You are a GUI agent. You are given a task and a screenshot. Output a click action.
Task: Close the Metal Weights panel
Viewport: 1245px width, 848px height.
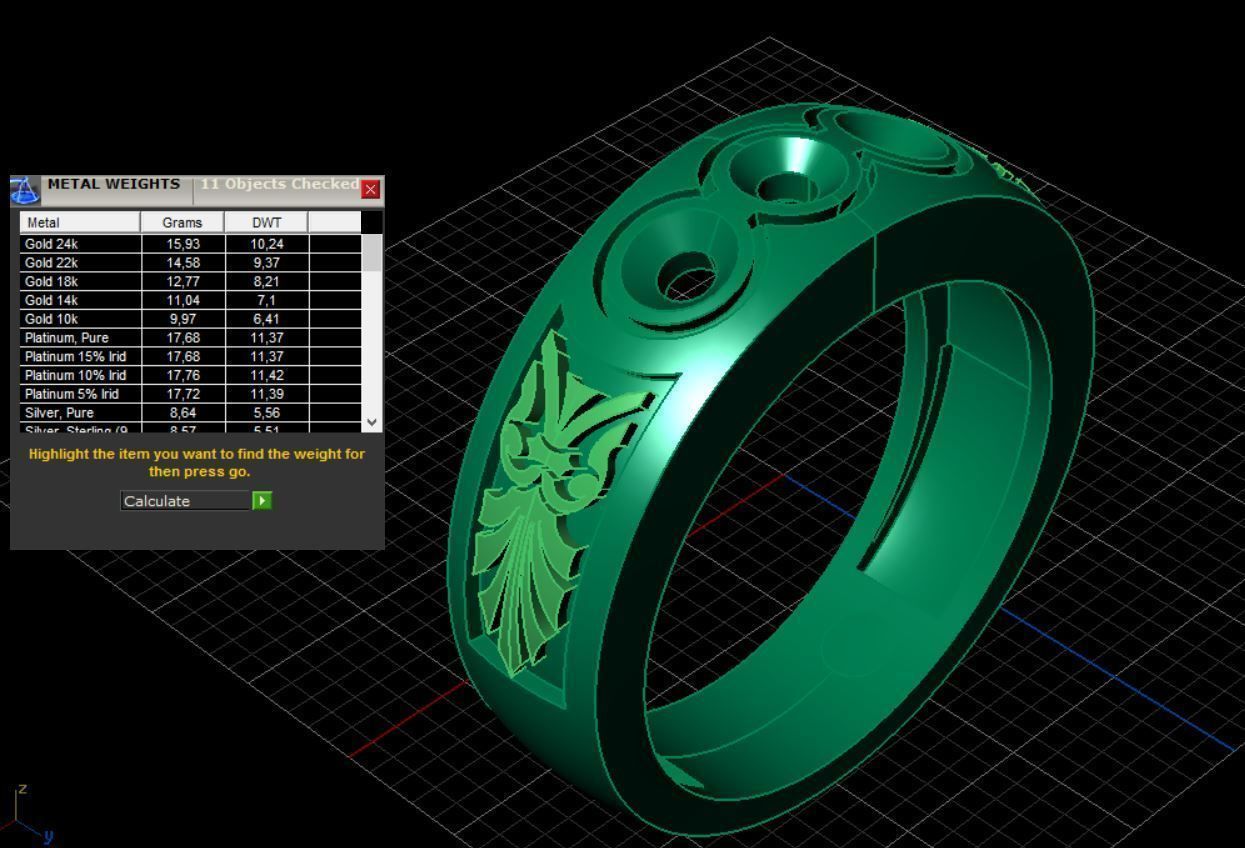pos(371,189)
